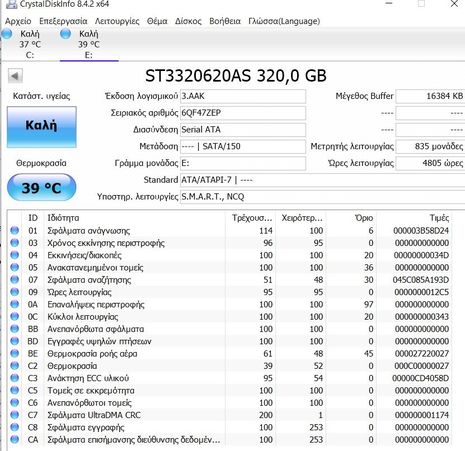Click raw value 00000001174
This screenshot has height=451, width=465.
tap(422, 415)
